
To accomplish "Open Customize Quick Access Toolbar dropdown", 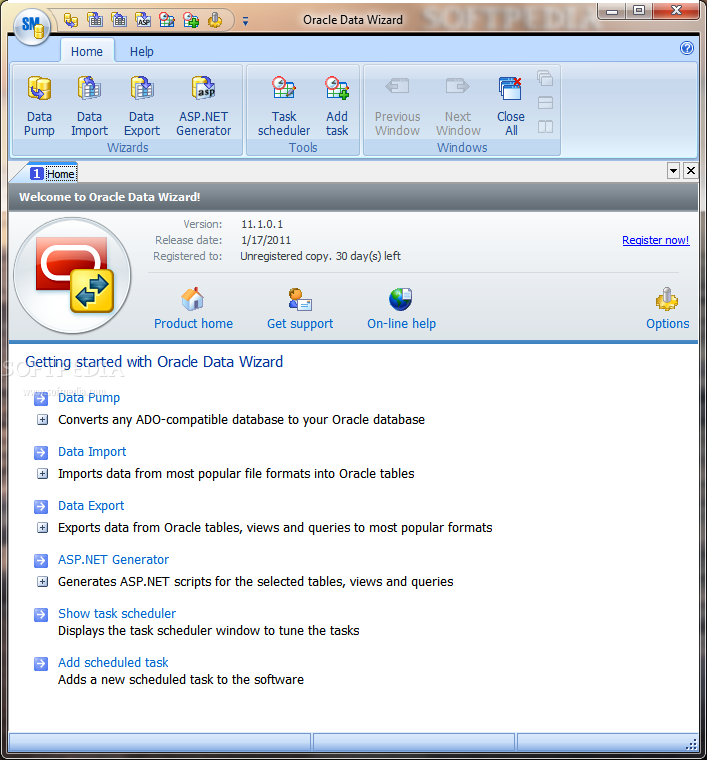I will [245, 21].
